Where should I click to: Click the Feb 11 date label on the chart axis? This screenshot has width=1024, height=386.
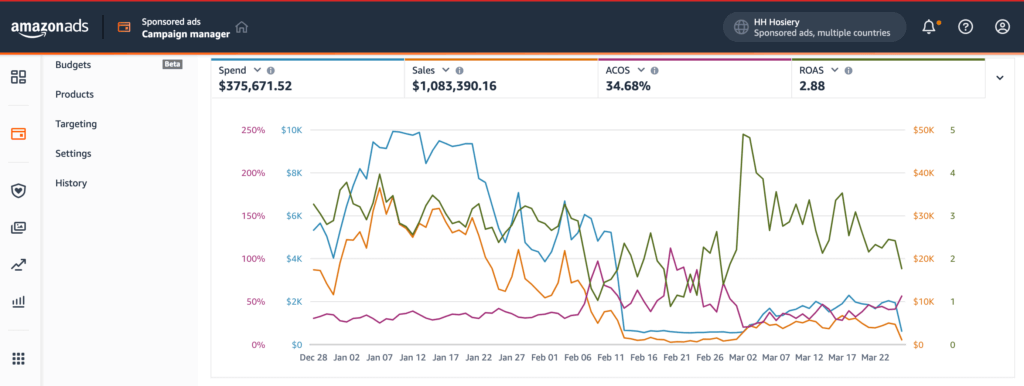pyautogui.click(x=611, y=358)
